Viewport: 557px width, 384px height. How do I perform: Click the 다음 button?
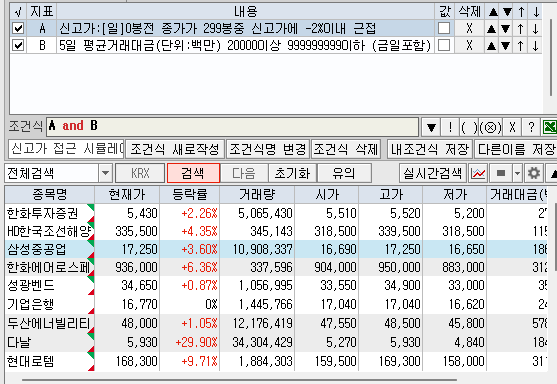pos(244,173)
